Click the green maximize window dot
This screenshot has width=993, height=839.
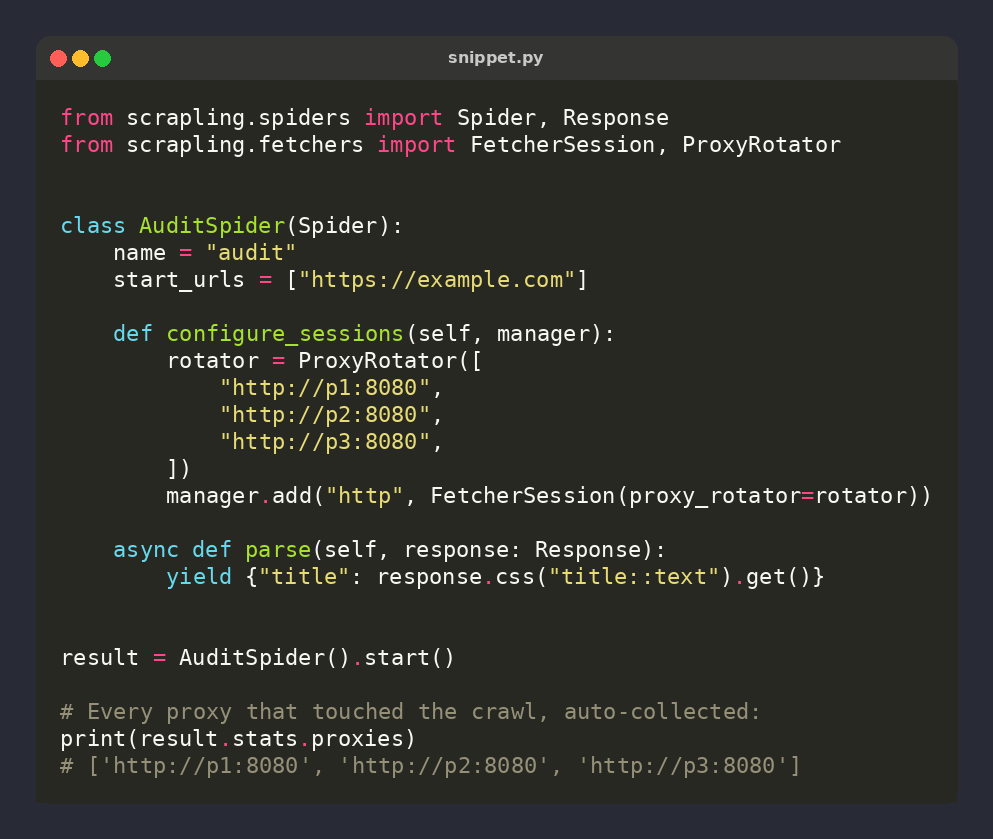pyautogui.click(x=103, y=59)
